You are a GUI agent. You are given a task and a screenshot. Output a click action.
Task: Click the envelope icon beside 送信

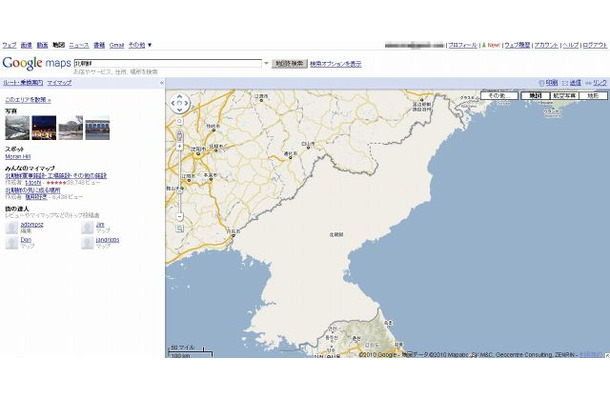pos(565,83)
